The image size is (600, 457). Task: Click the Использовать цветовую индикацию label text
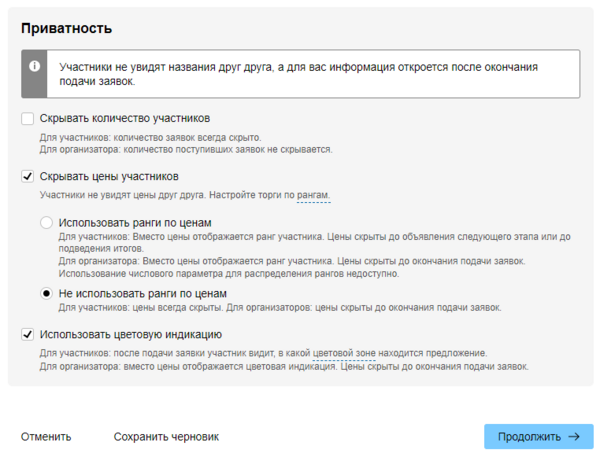click(x=130, y=335)
